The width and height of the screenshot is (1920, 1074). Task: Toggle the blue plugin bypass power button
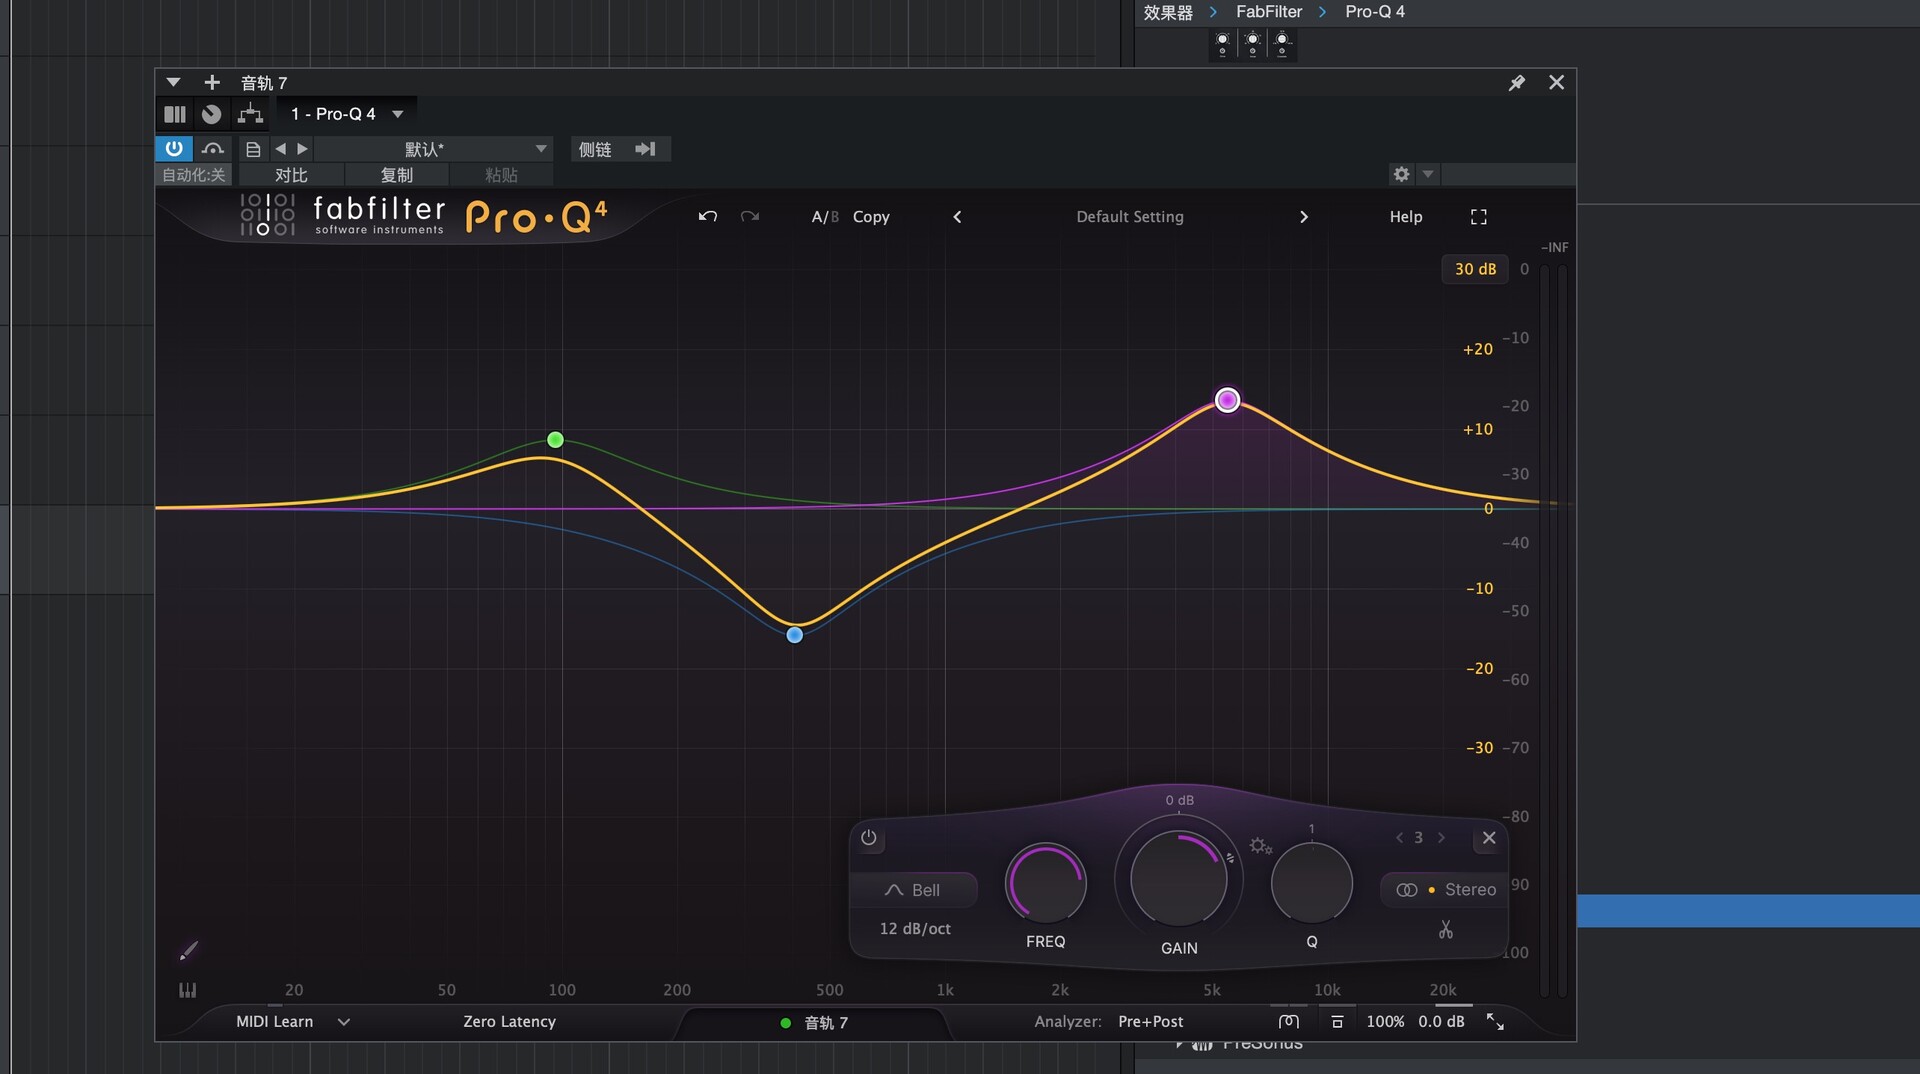pos(174,148)
